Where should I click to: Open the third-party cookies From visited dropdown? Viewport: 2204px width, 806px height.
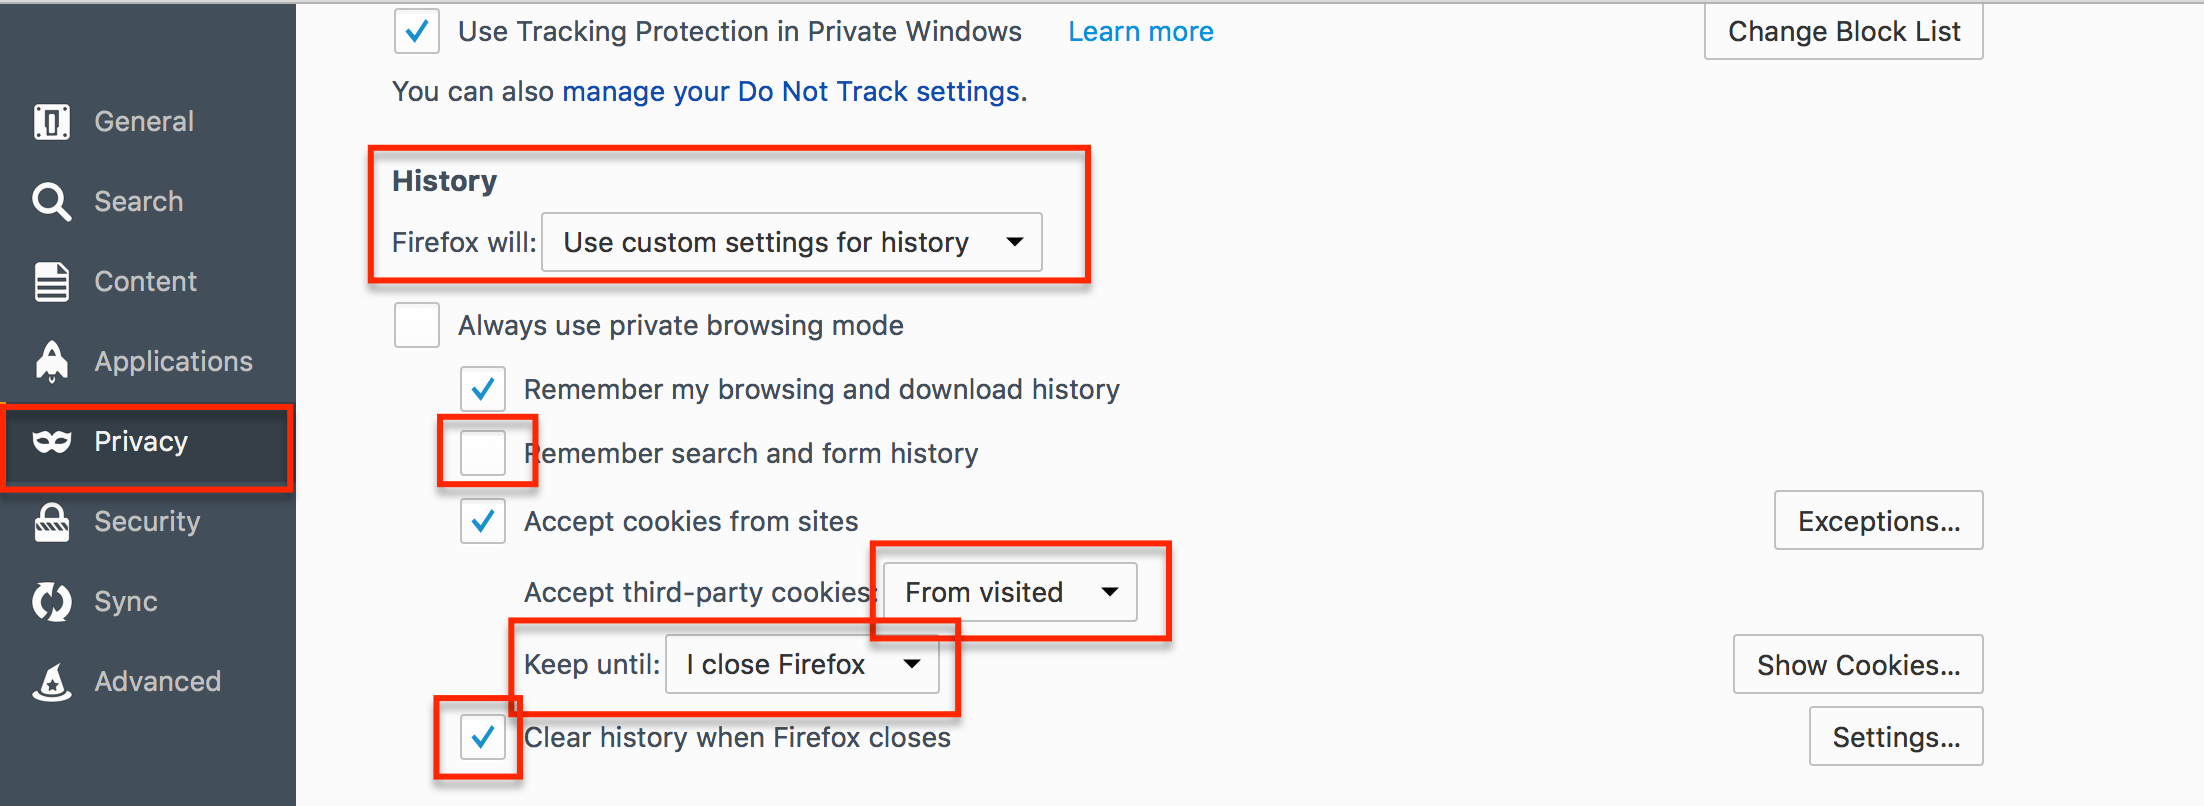(1010, 592)
